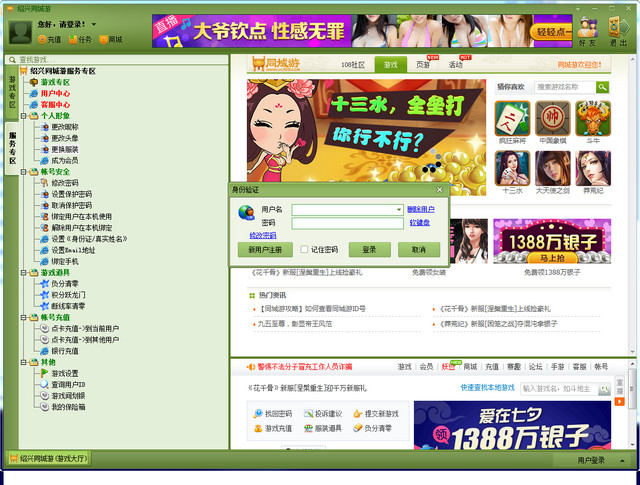
Task: Select 更改昵称 tree item
Action: [x=59, y=127]
